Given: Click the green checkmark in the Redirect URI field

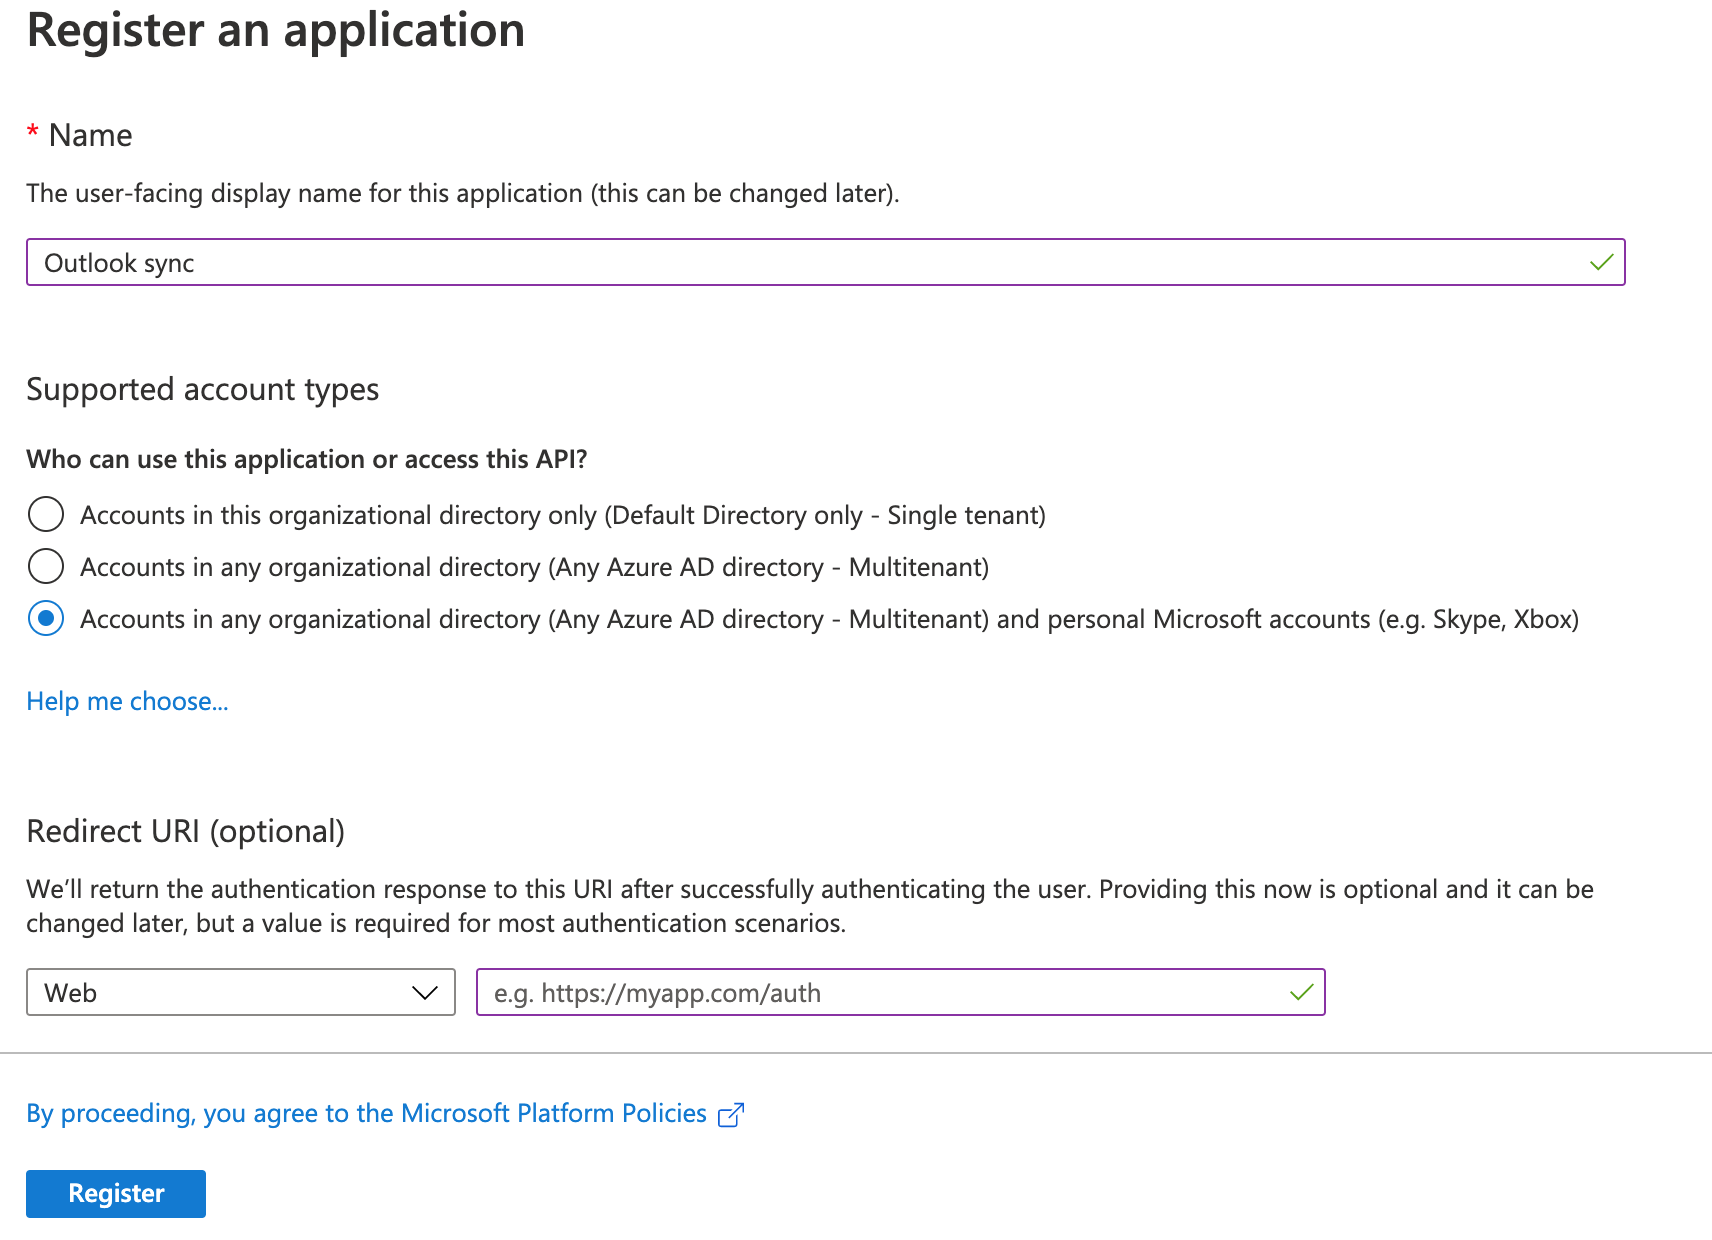Looking at the screenshot, I should [x=1301, y=993].
